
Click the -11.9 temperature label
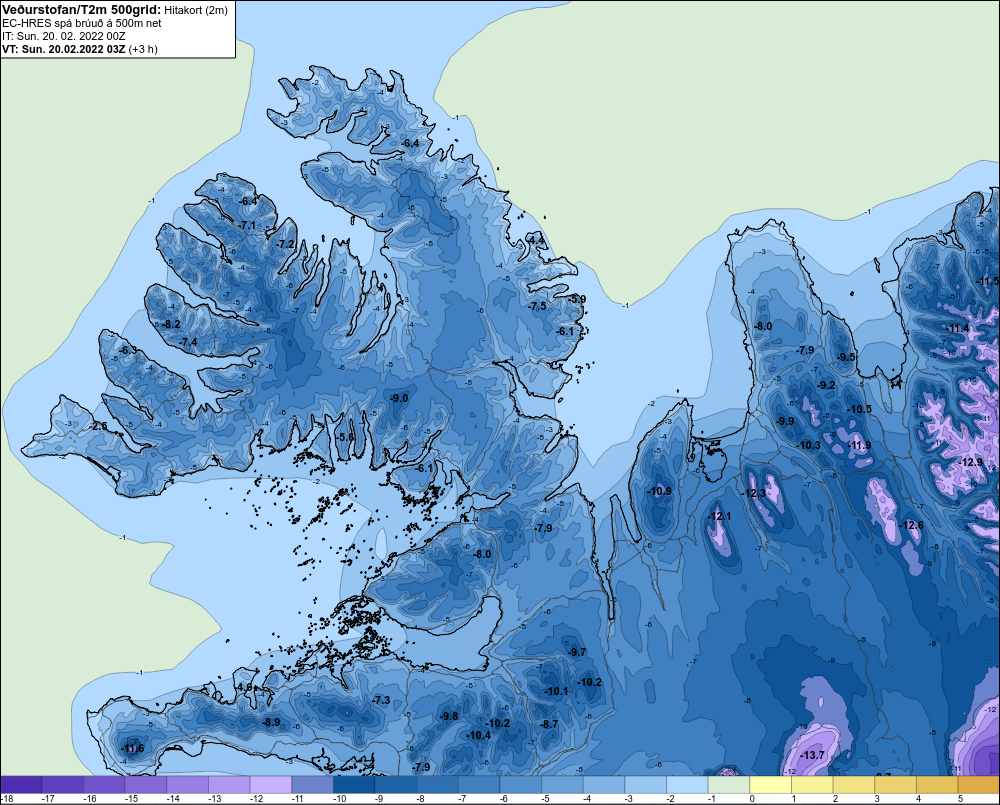point(859,445)
